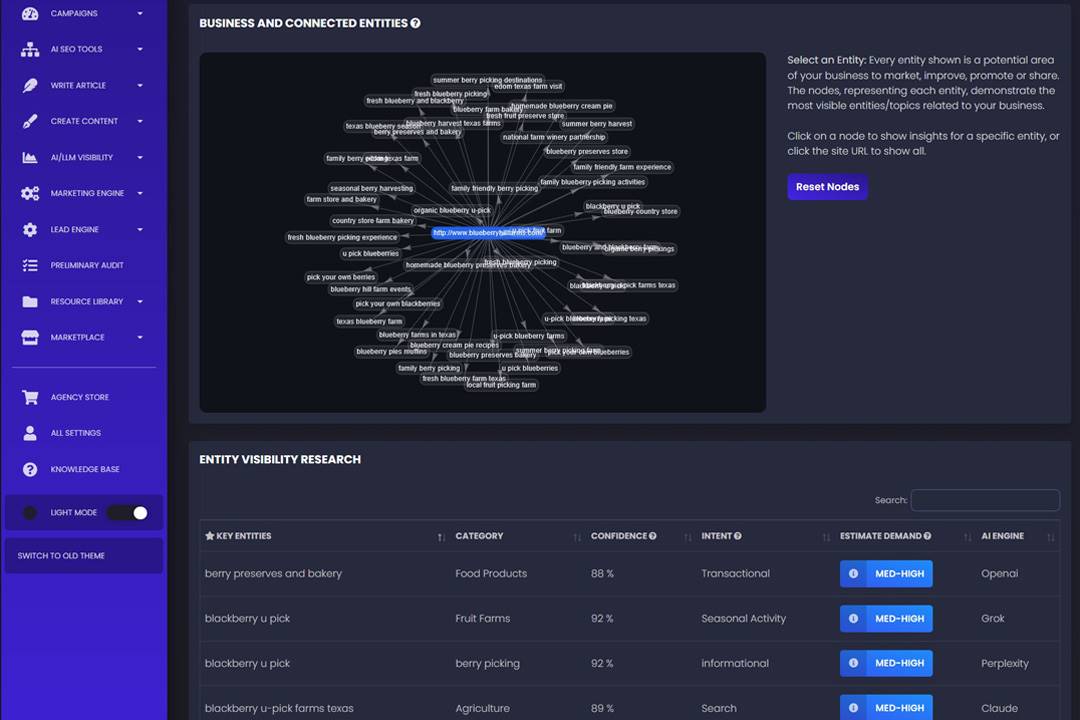
Task: Click the Write Article feather icon
Action: coord(30,85)
